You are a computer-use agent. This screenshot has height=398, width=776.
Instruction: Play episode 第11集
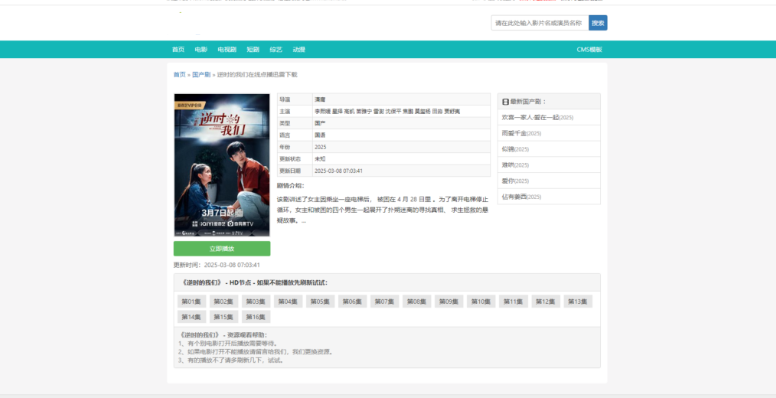513,301
